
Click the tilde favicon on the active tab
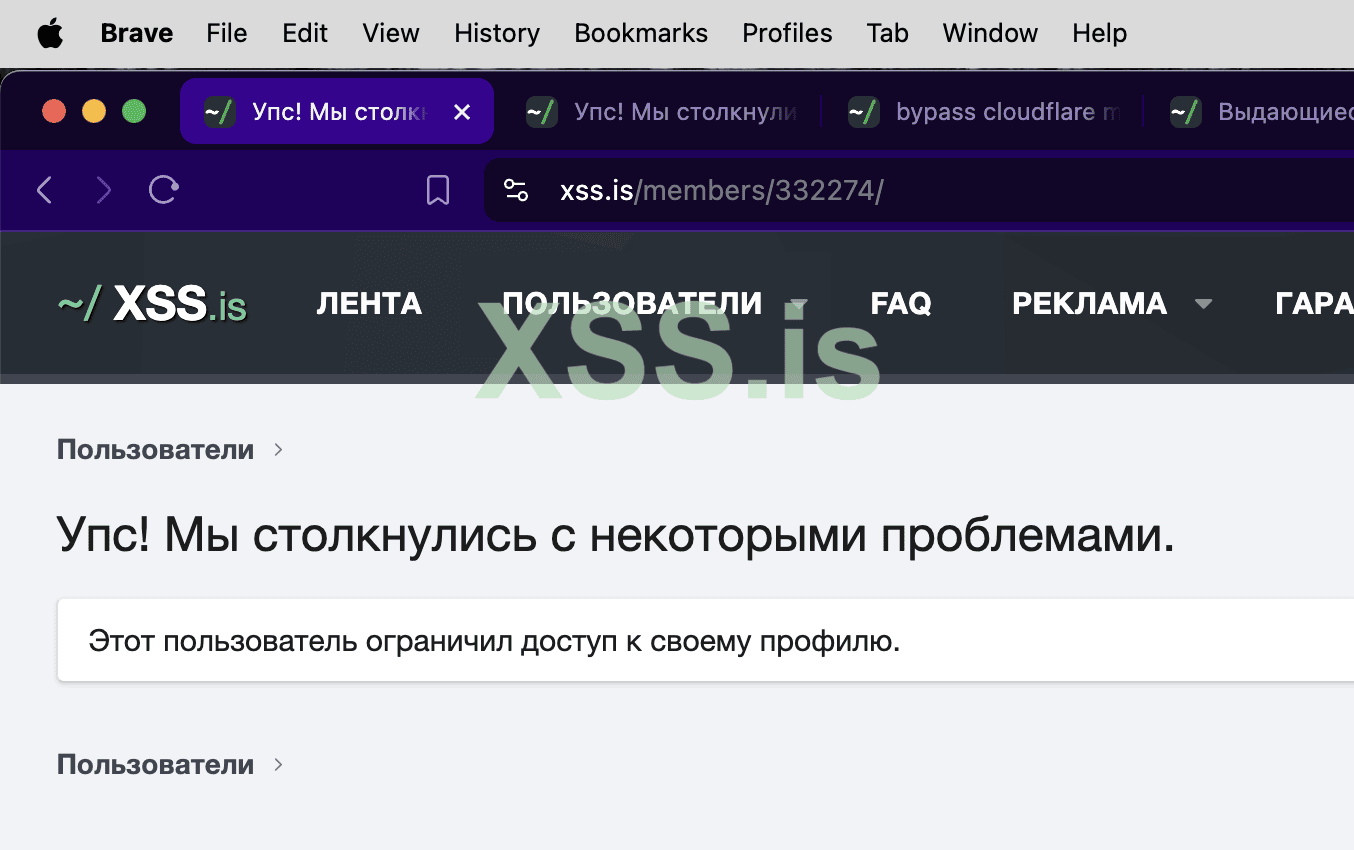(218, 112)
